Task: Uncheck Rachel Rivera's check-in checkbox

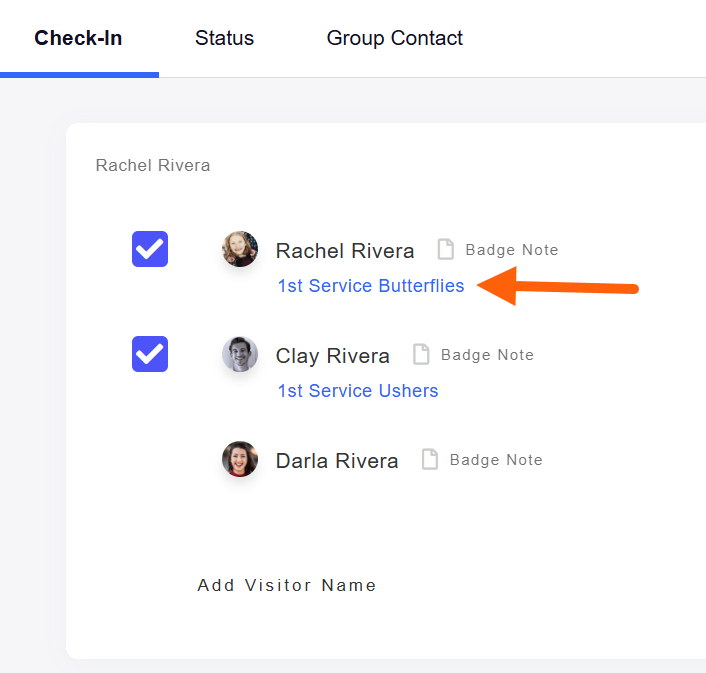Action: (x=150, y=249)
